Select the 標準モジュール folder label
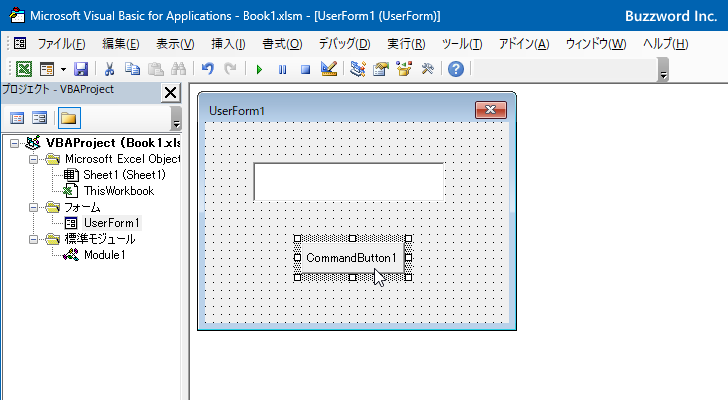728x400 pixels. coord(100,239)
